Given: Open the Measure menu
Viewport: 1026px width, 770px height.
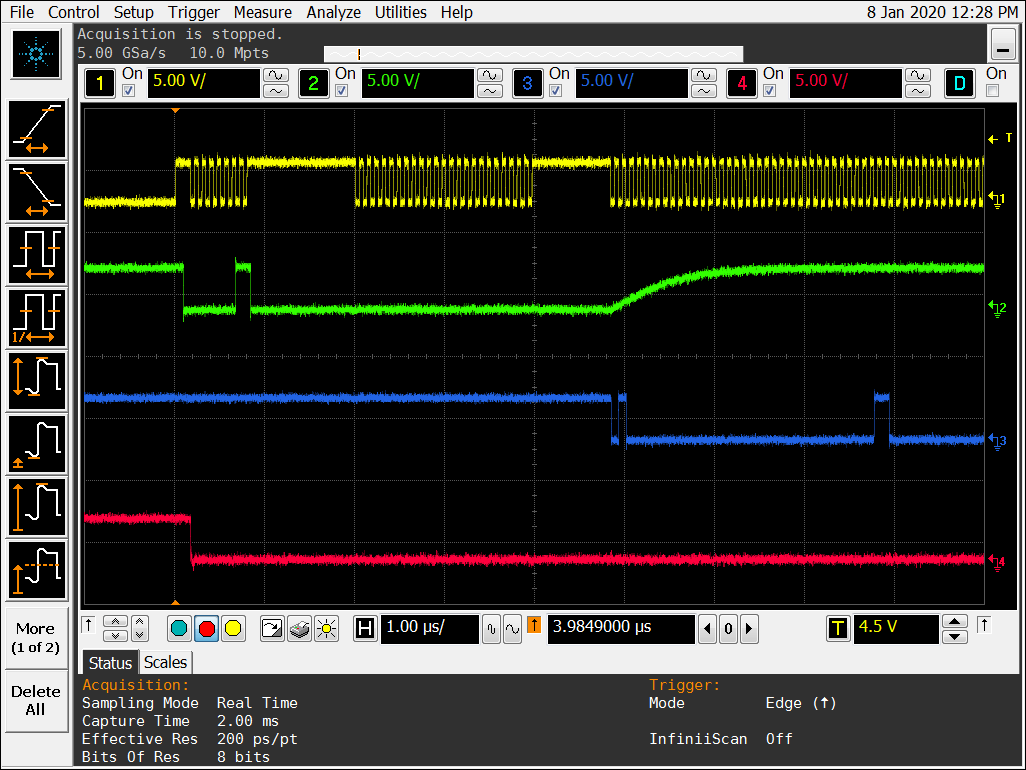Looking at the screenshot, I should coord(263,12).
